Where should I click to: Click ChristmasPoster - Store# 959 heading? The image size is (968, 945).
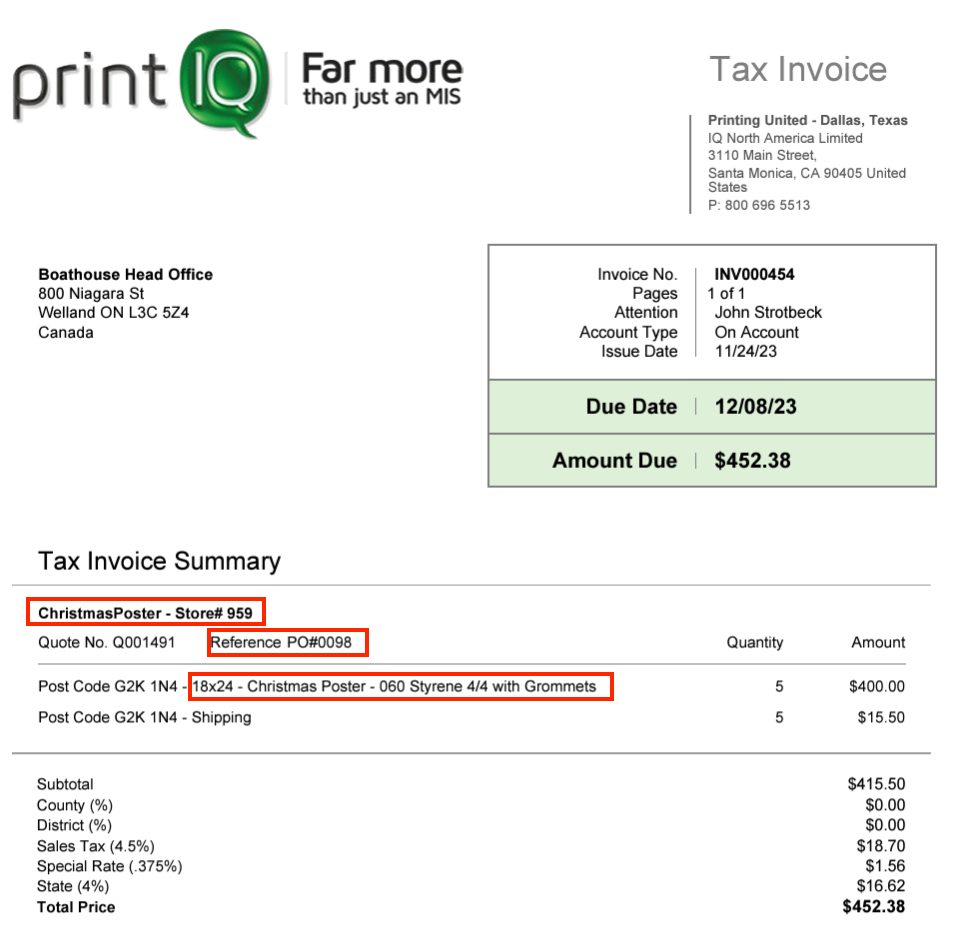coord(145,613)
